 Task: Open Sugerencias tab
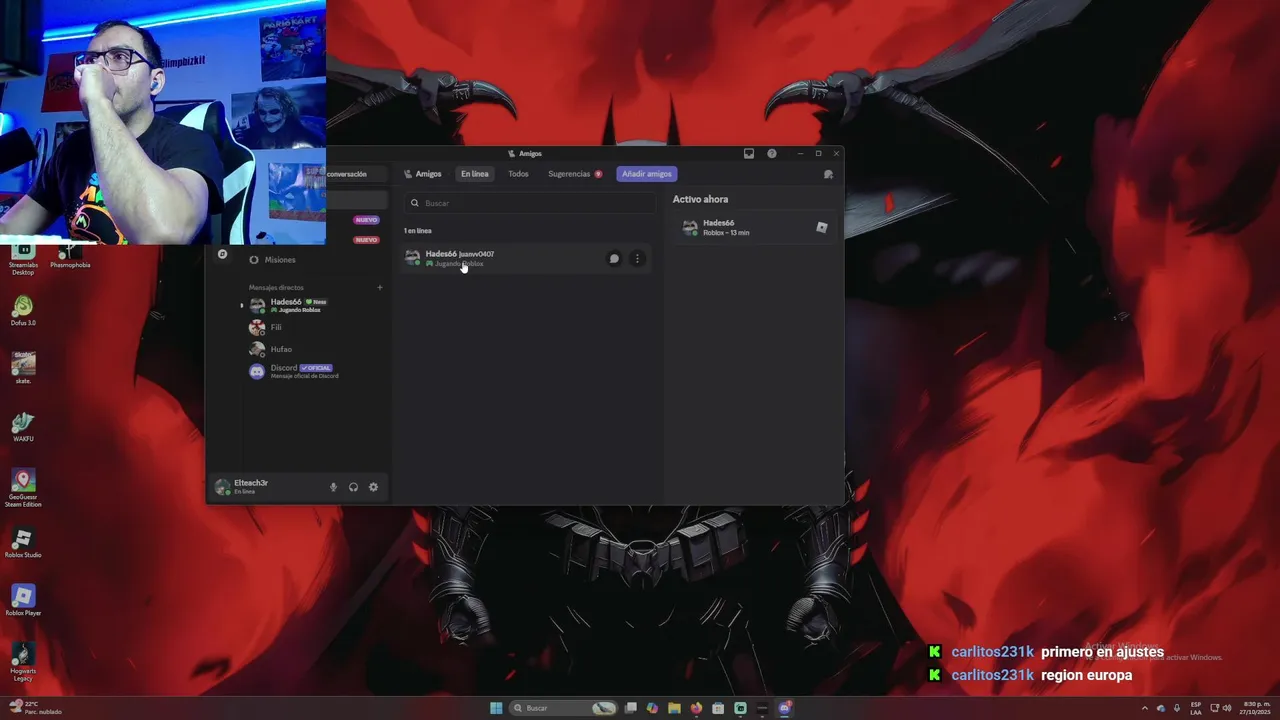click(574, 174)
